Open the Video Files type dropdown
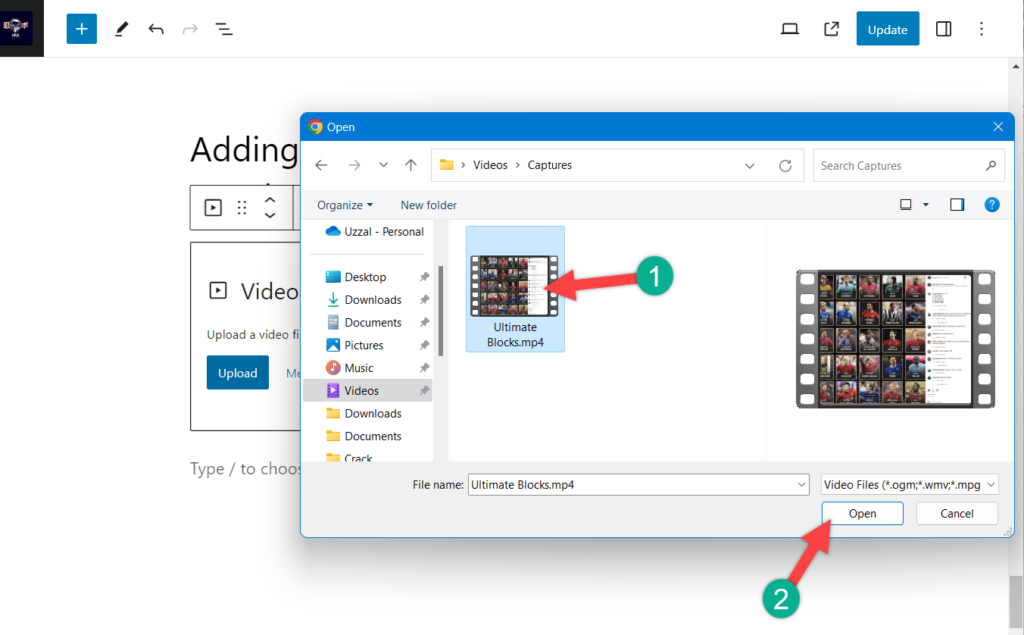 (x=909, y=485)
